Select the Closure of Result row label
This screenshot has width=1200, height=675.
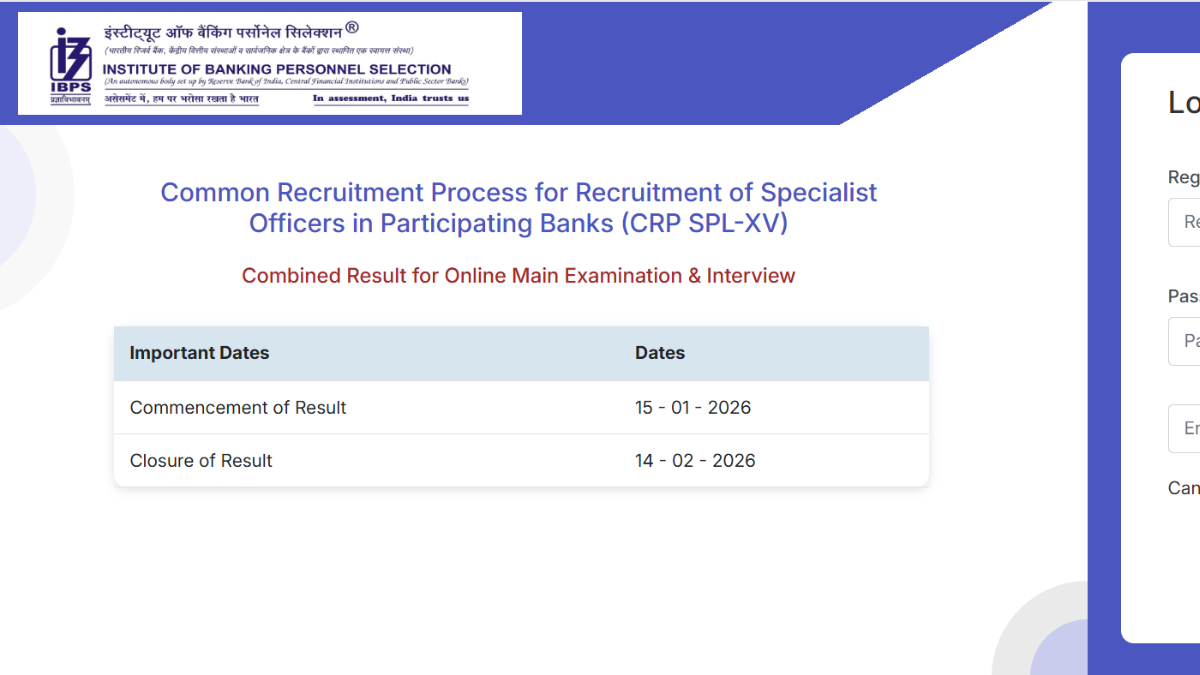[201, 461]
